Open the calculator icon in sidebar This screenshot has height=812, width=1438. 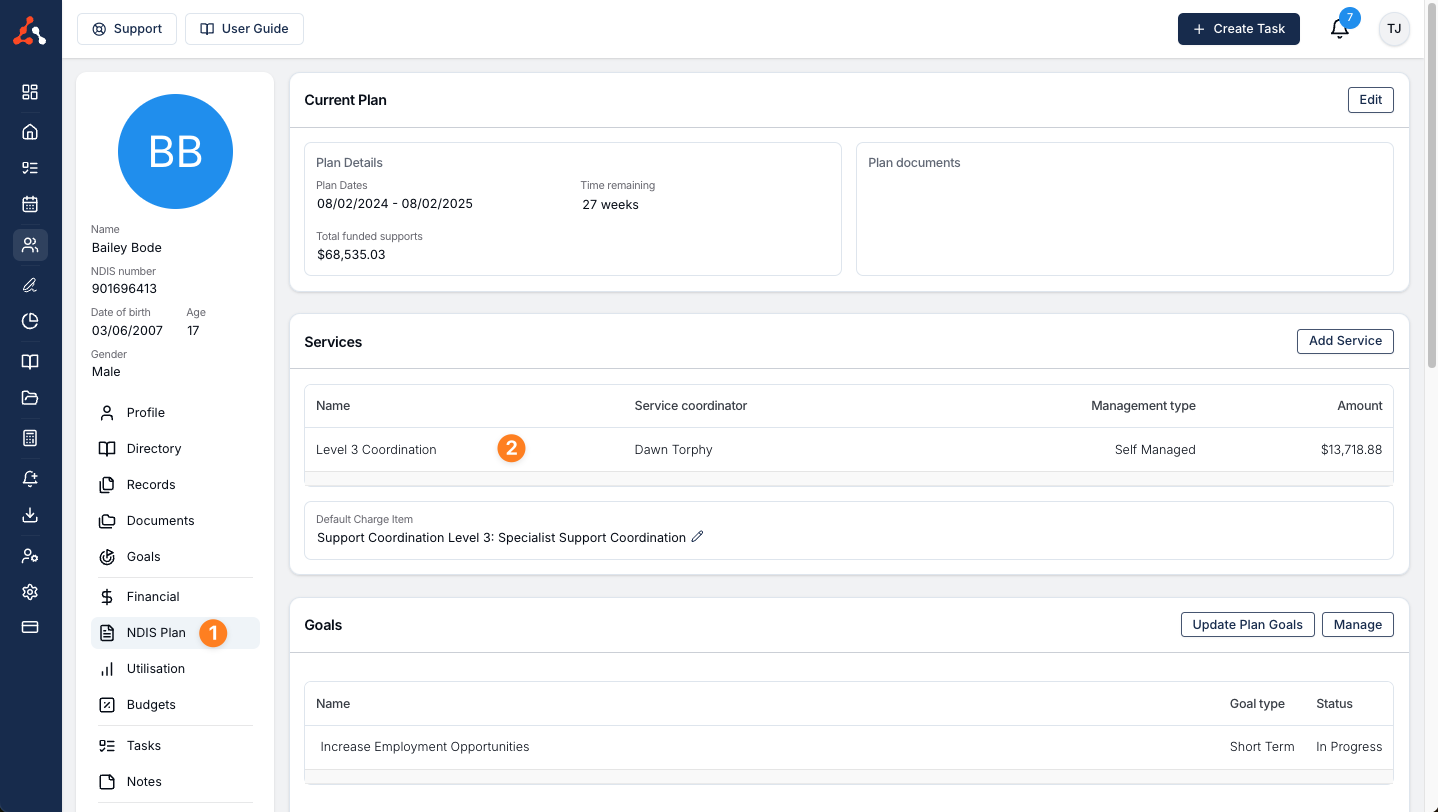pyautogui.click(x=30, y=438)
